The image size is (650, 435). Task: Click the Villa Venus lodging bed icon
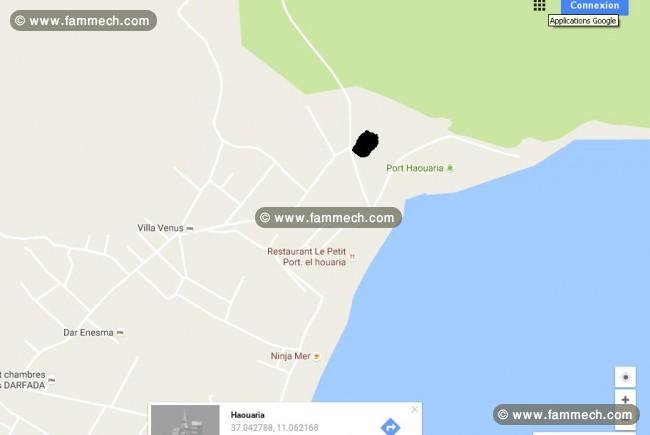point(190,228)
